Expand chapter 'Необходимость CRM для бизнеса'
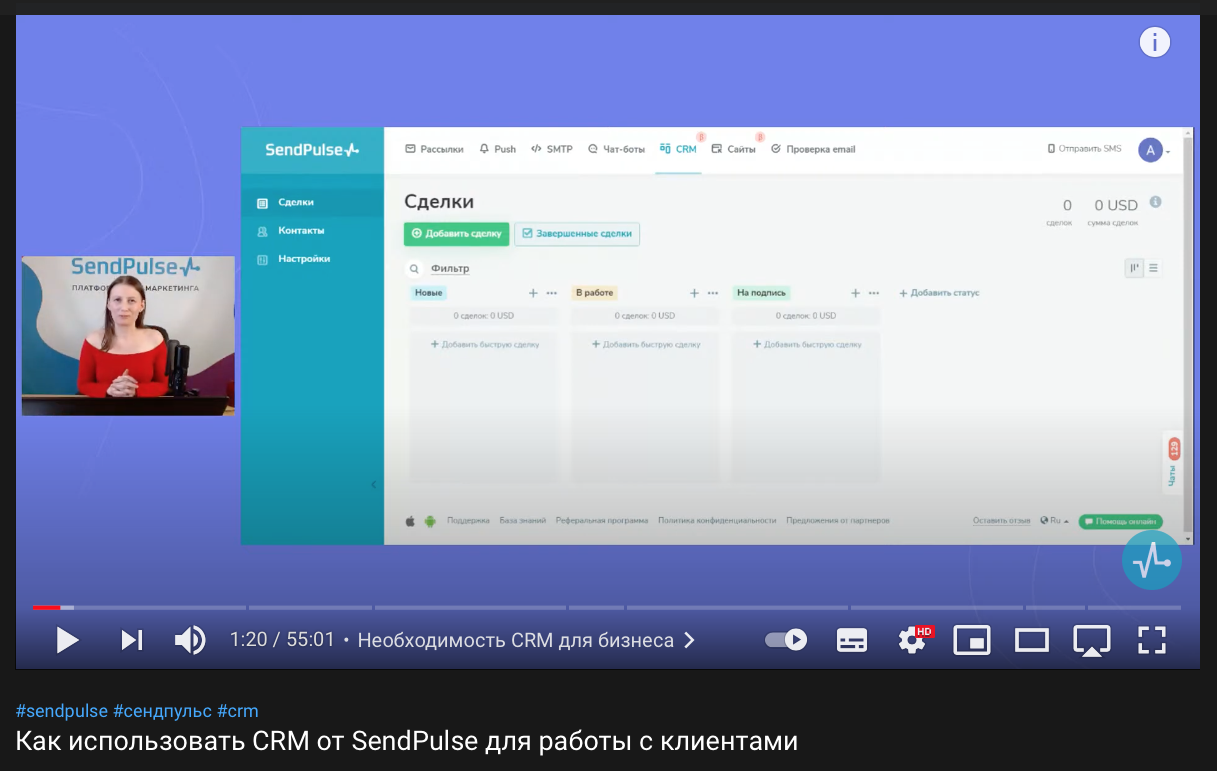Image resolution: width=1217 pixels, height=771 pixels. (x=526, y=640)
